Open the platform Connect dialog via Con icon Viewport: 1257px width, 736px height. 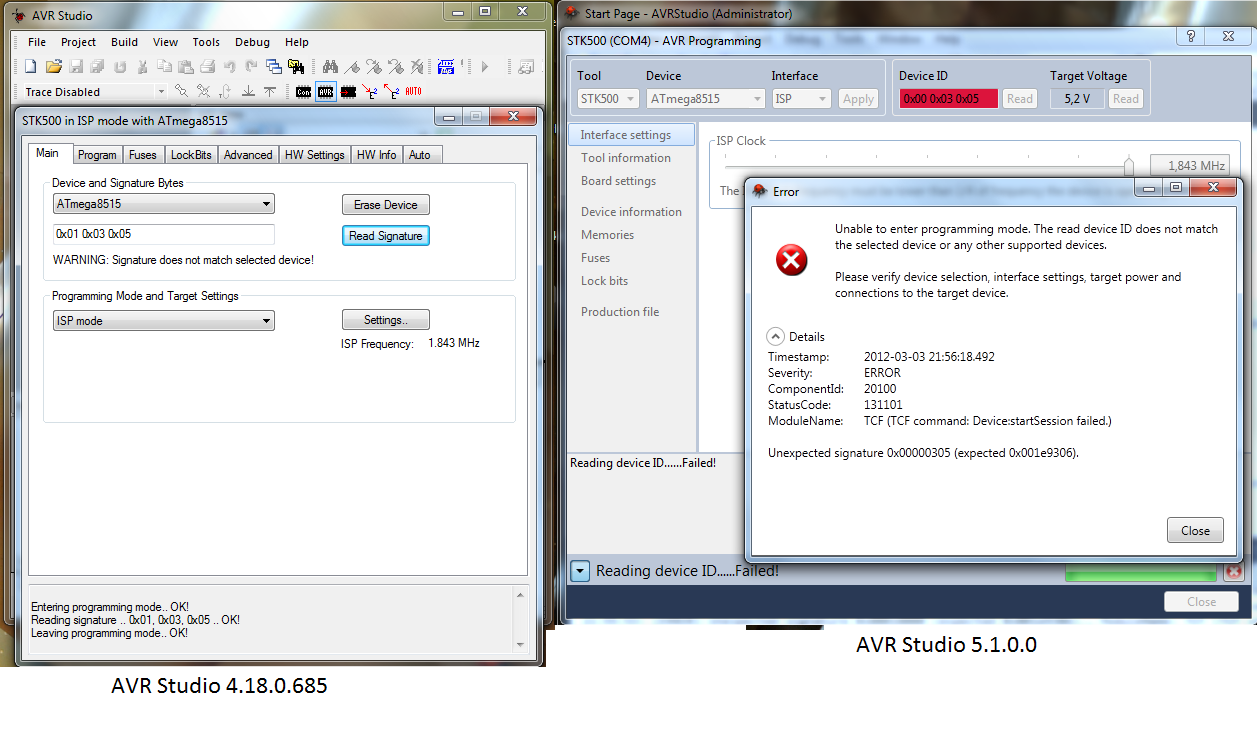coord(303,90)
